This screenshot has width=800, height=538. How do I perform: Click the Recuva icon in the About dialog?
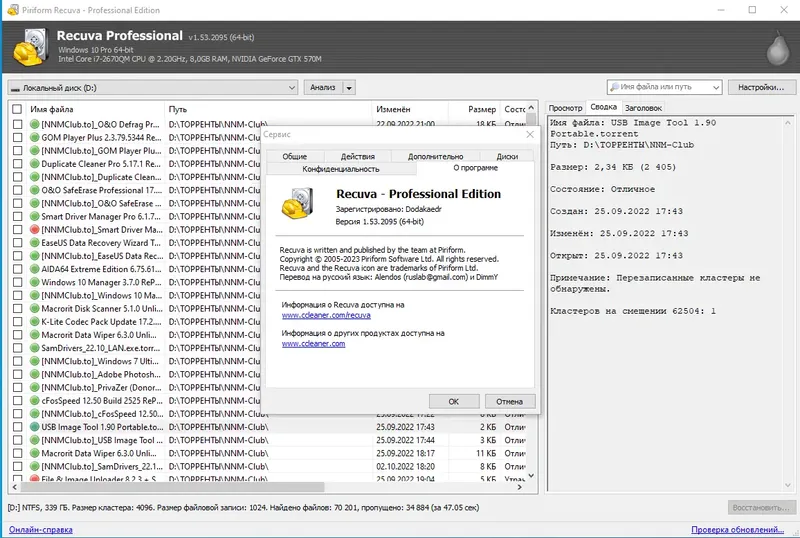[298, 204]
